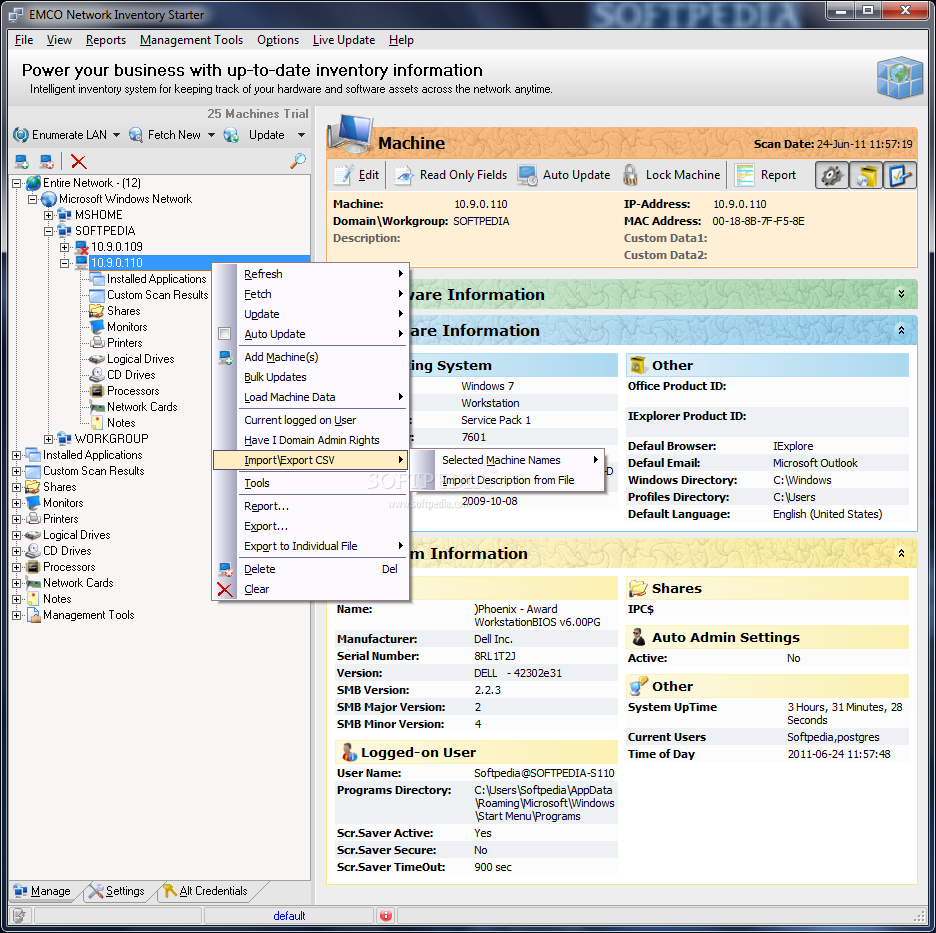Click the yellow folder icon in Machine toolbar

(x=866, y=175)
